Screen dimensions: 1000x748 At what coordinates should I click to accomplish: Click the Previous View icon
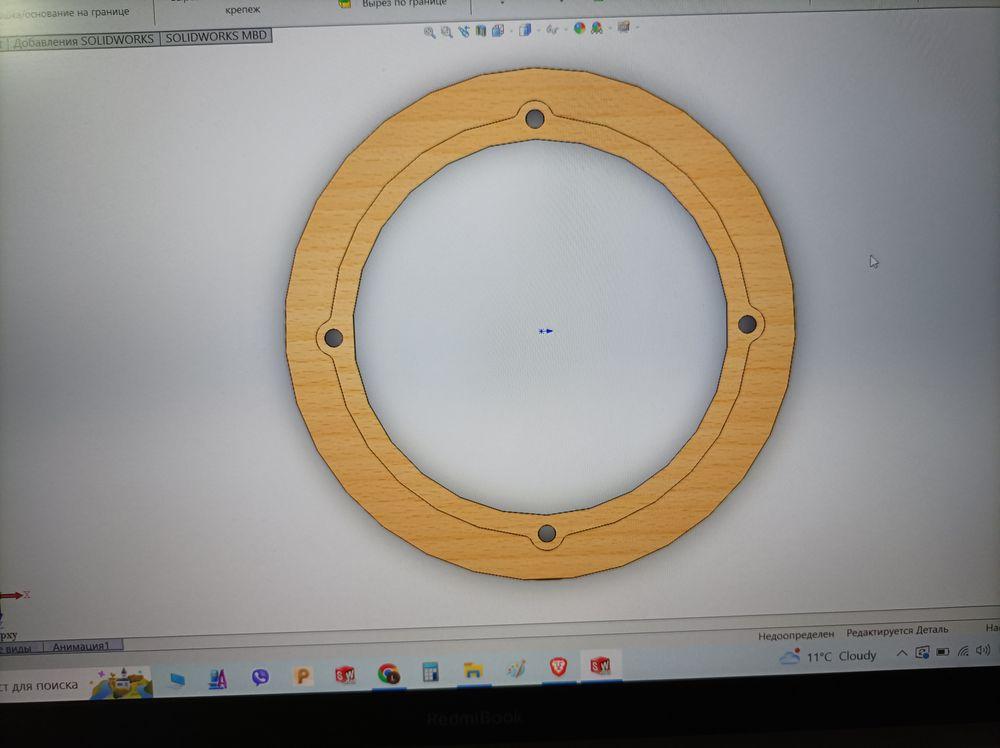[x=463, y=32]
